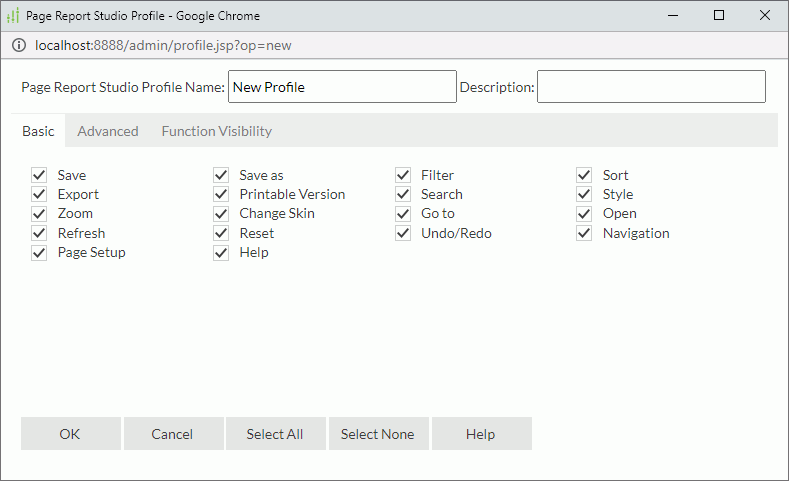Toggle the Filter checkbox
Image resolution: width=789 pixels, height=481 pixels.
point(403,175)
